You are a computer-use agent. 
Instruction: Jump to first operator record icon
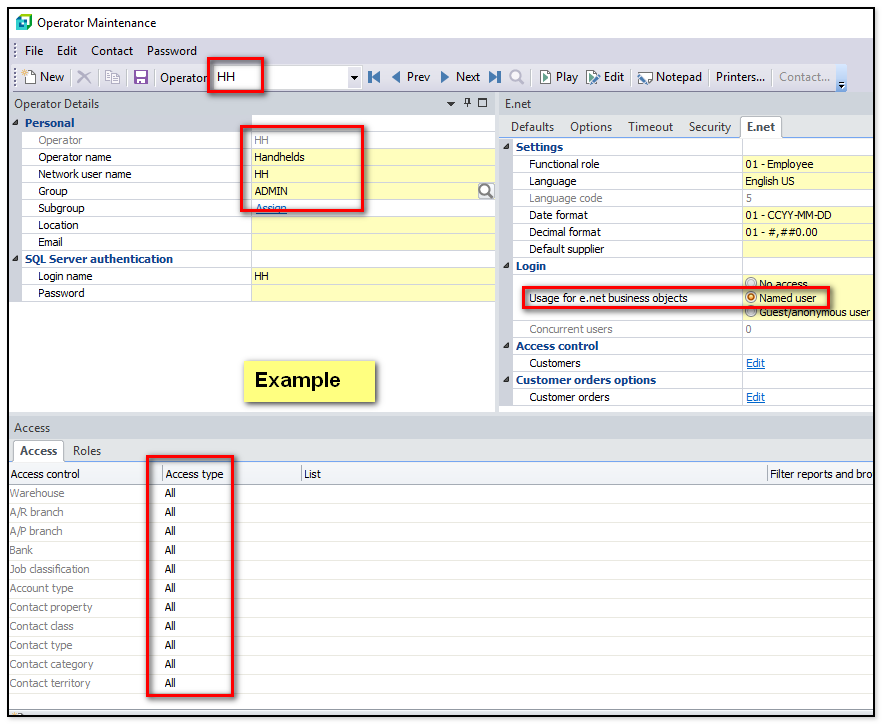tap(374, 77)
